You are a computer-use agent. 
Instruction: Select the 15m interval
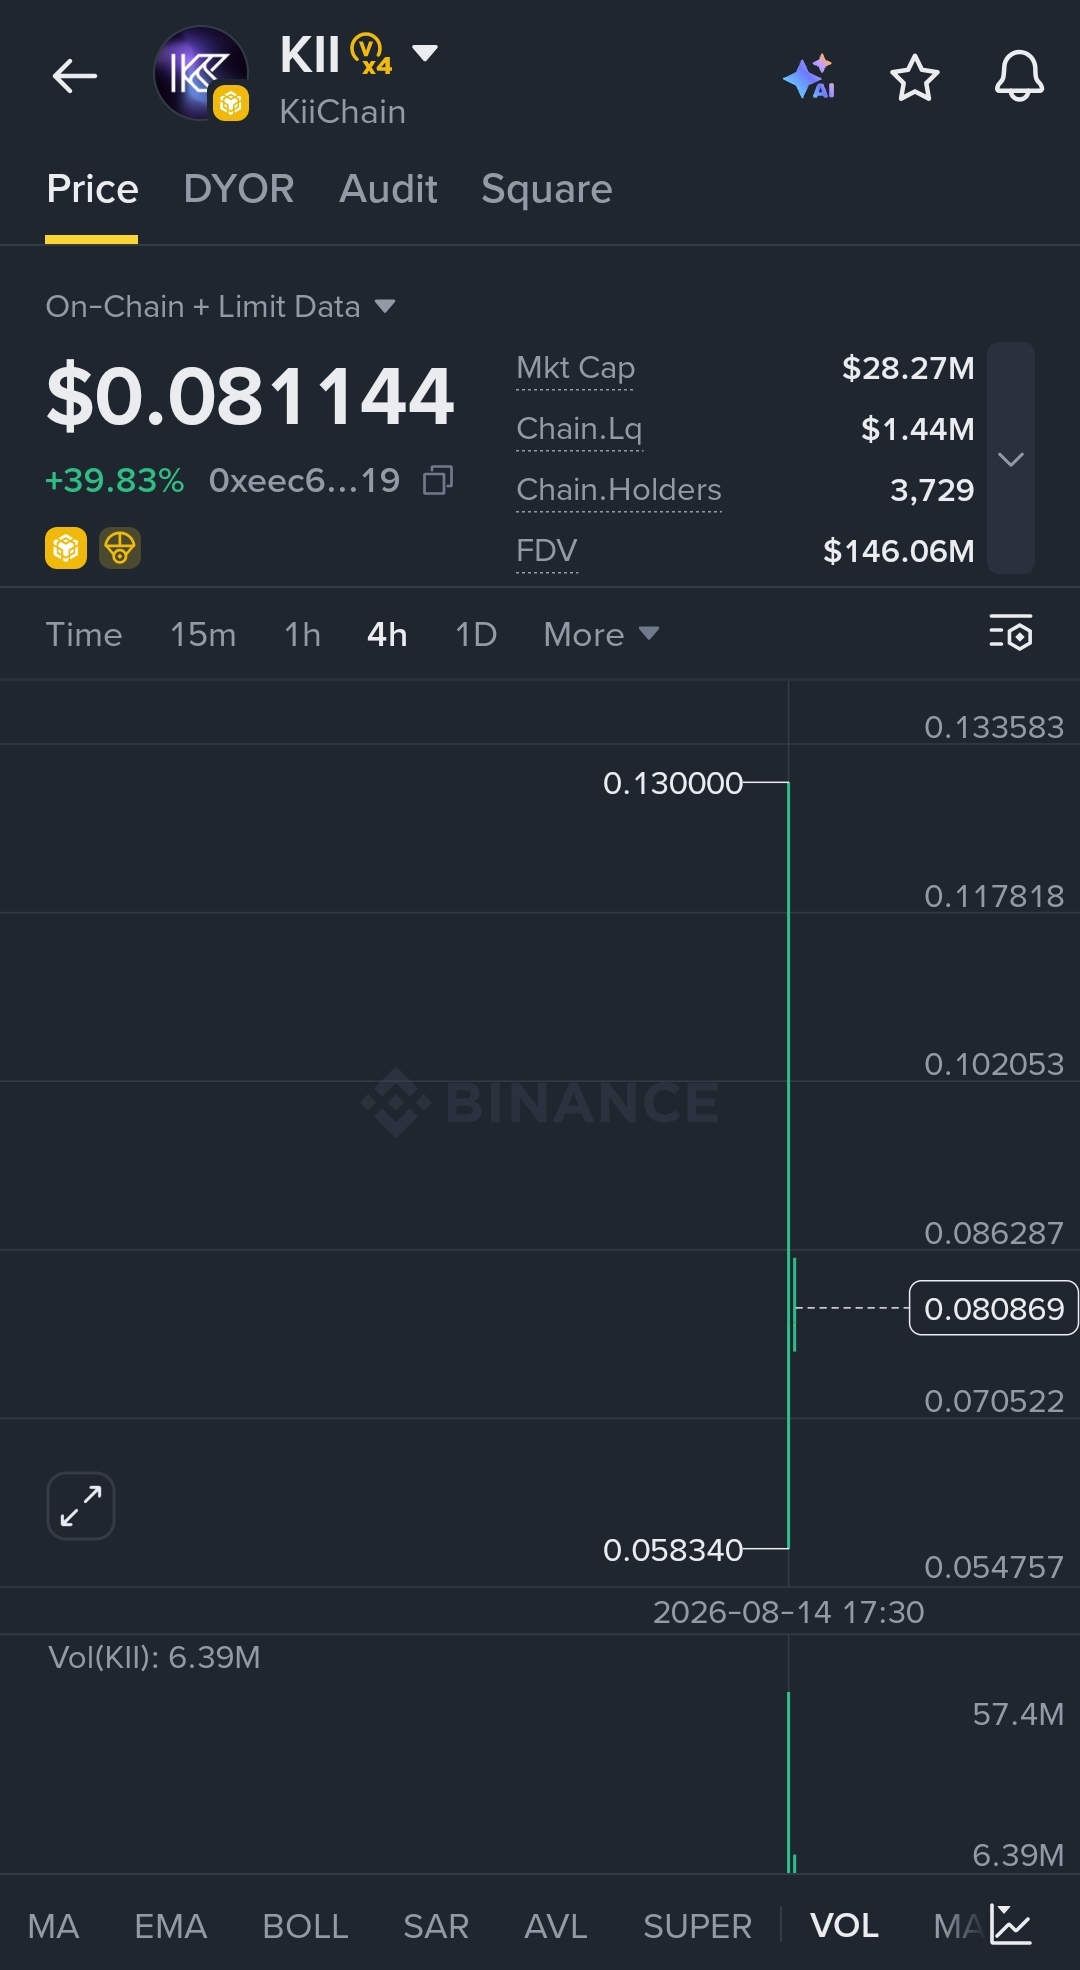203,635
